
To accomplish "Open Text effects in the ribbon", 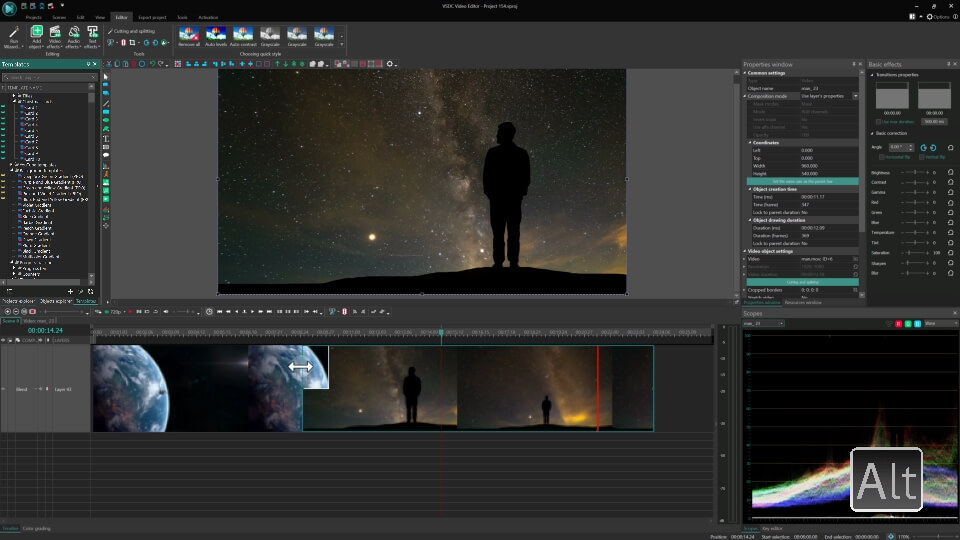I will click(x=92, y=37).
